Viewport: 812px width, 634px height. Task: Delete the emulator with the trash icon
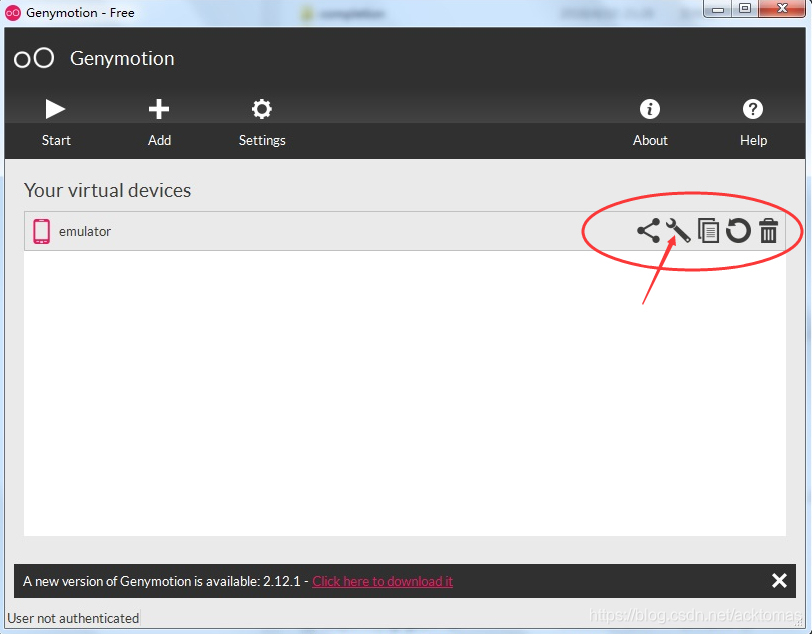(768, 231)
